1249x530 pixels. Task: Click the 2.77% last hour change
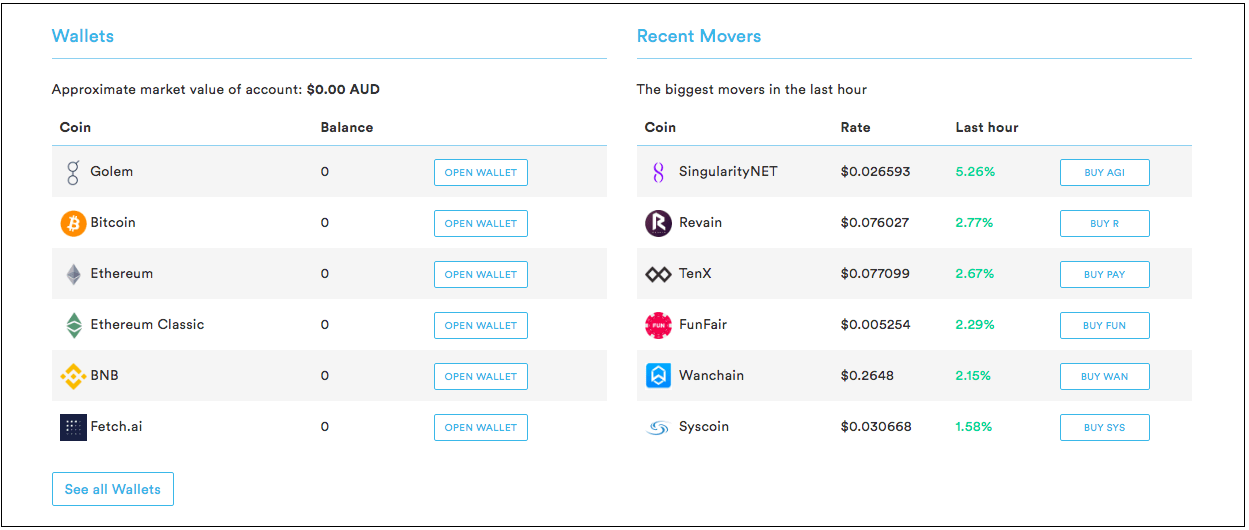(974, 222)
